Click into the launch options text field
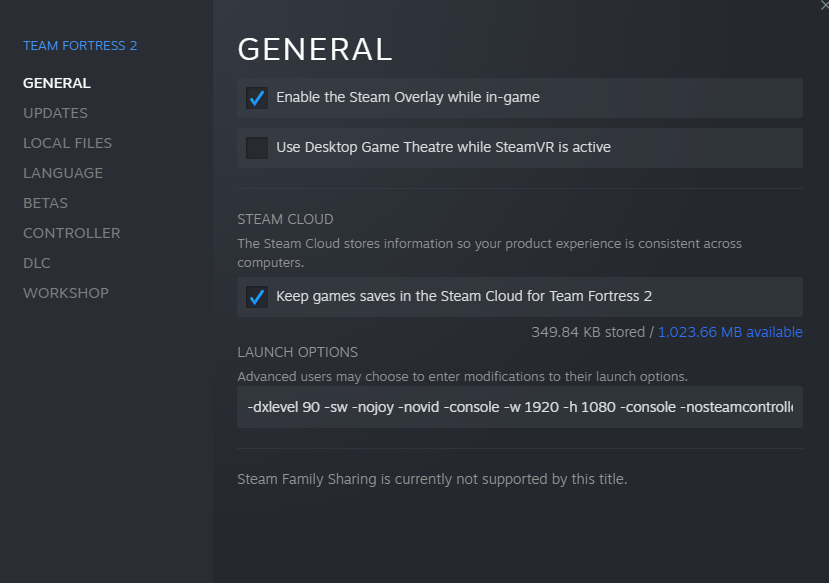The width and height of the screenshot is (829, 583). point(520,407)
